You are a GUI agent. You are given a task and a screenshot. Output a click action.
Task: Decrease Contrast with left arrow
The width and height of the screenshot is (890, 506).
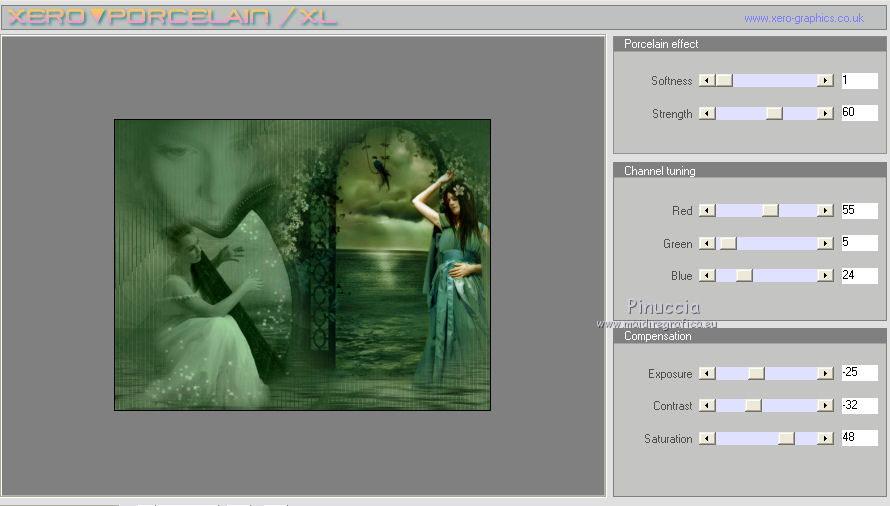point(707,406)
